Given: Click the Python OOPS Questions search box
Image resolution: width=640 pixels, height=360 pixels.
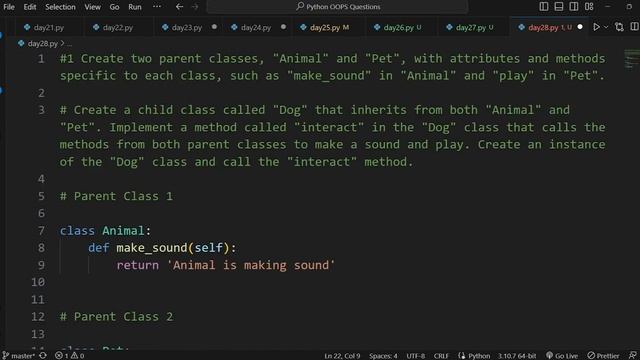Looking at the screenshot, I should (337, 7).
